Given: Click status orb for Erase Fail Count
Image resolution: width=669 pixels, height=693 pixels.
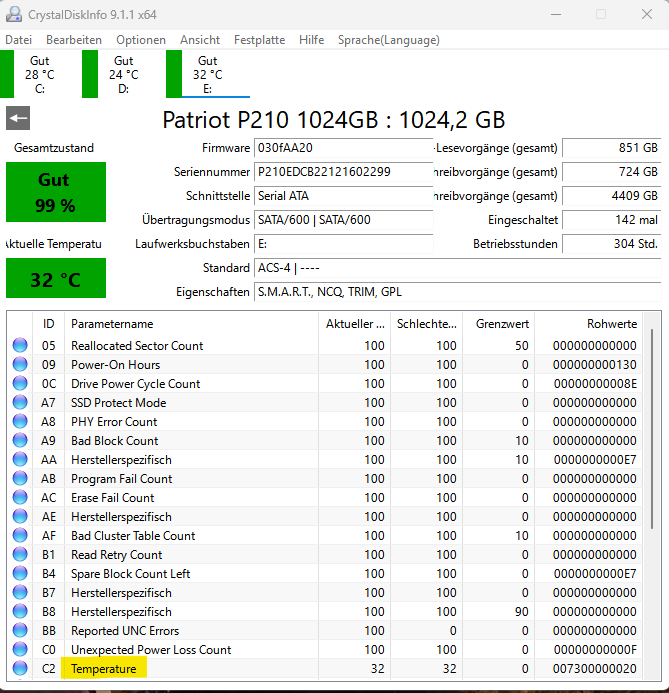Looking at the screenshot, I should (20, 497).
